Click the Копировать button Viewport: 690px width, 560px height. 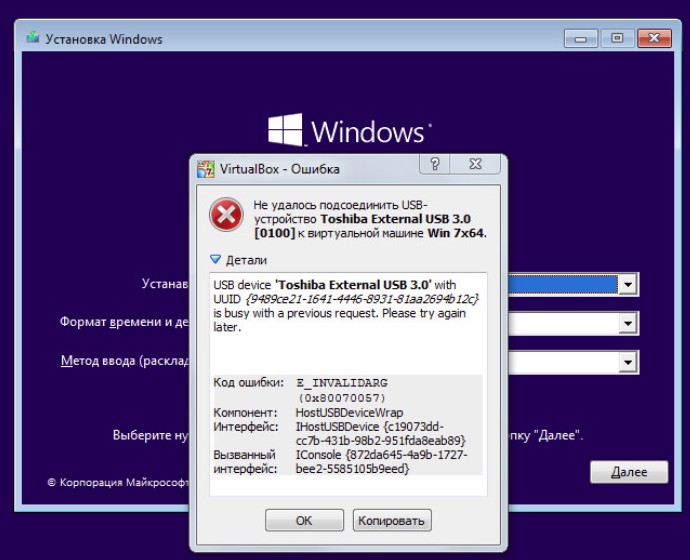(391, 520)
